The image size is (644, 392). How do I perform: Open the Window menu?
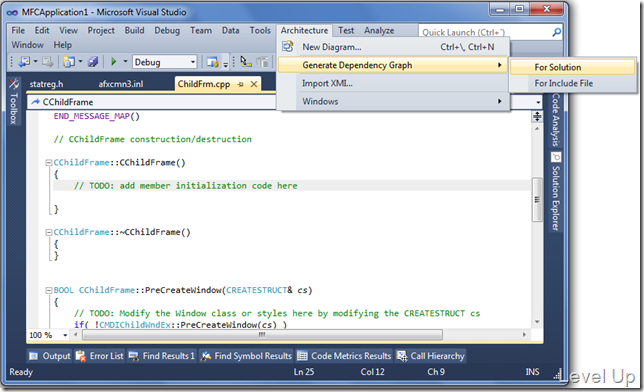28,45
